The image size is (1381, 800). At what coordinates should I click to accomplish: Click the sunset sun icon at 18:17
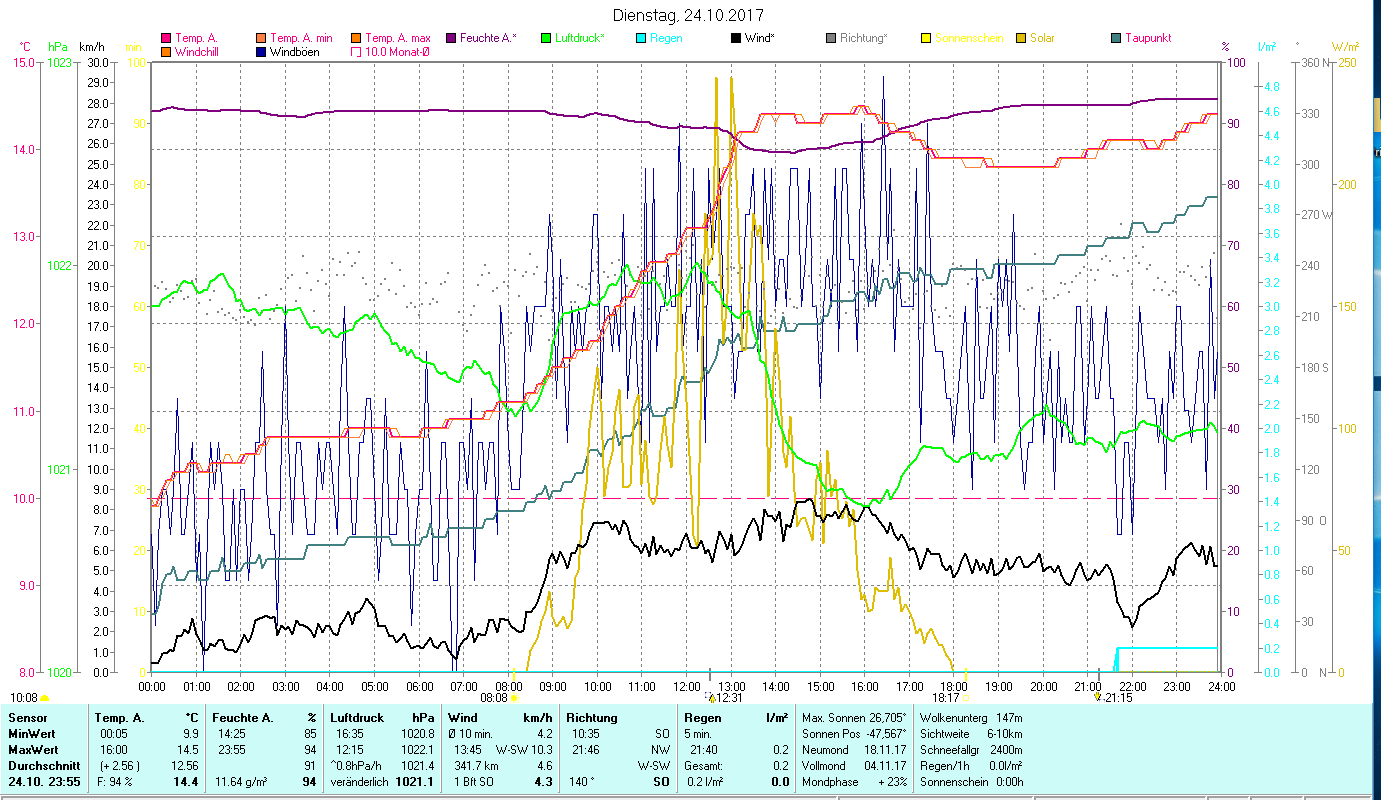tap(967, 697)
